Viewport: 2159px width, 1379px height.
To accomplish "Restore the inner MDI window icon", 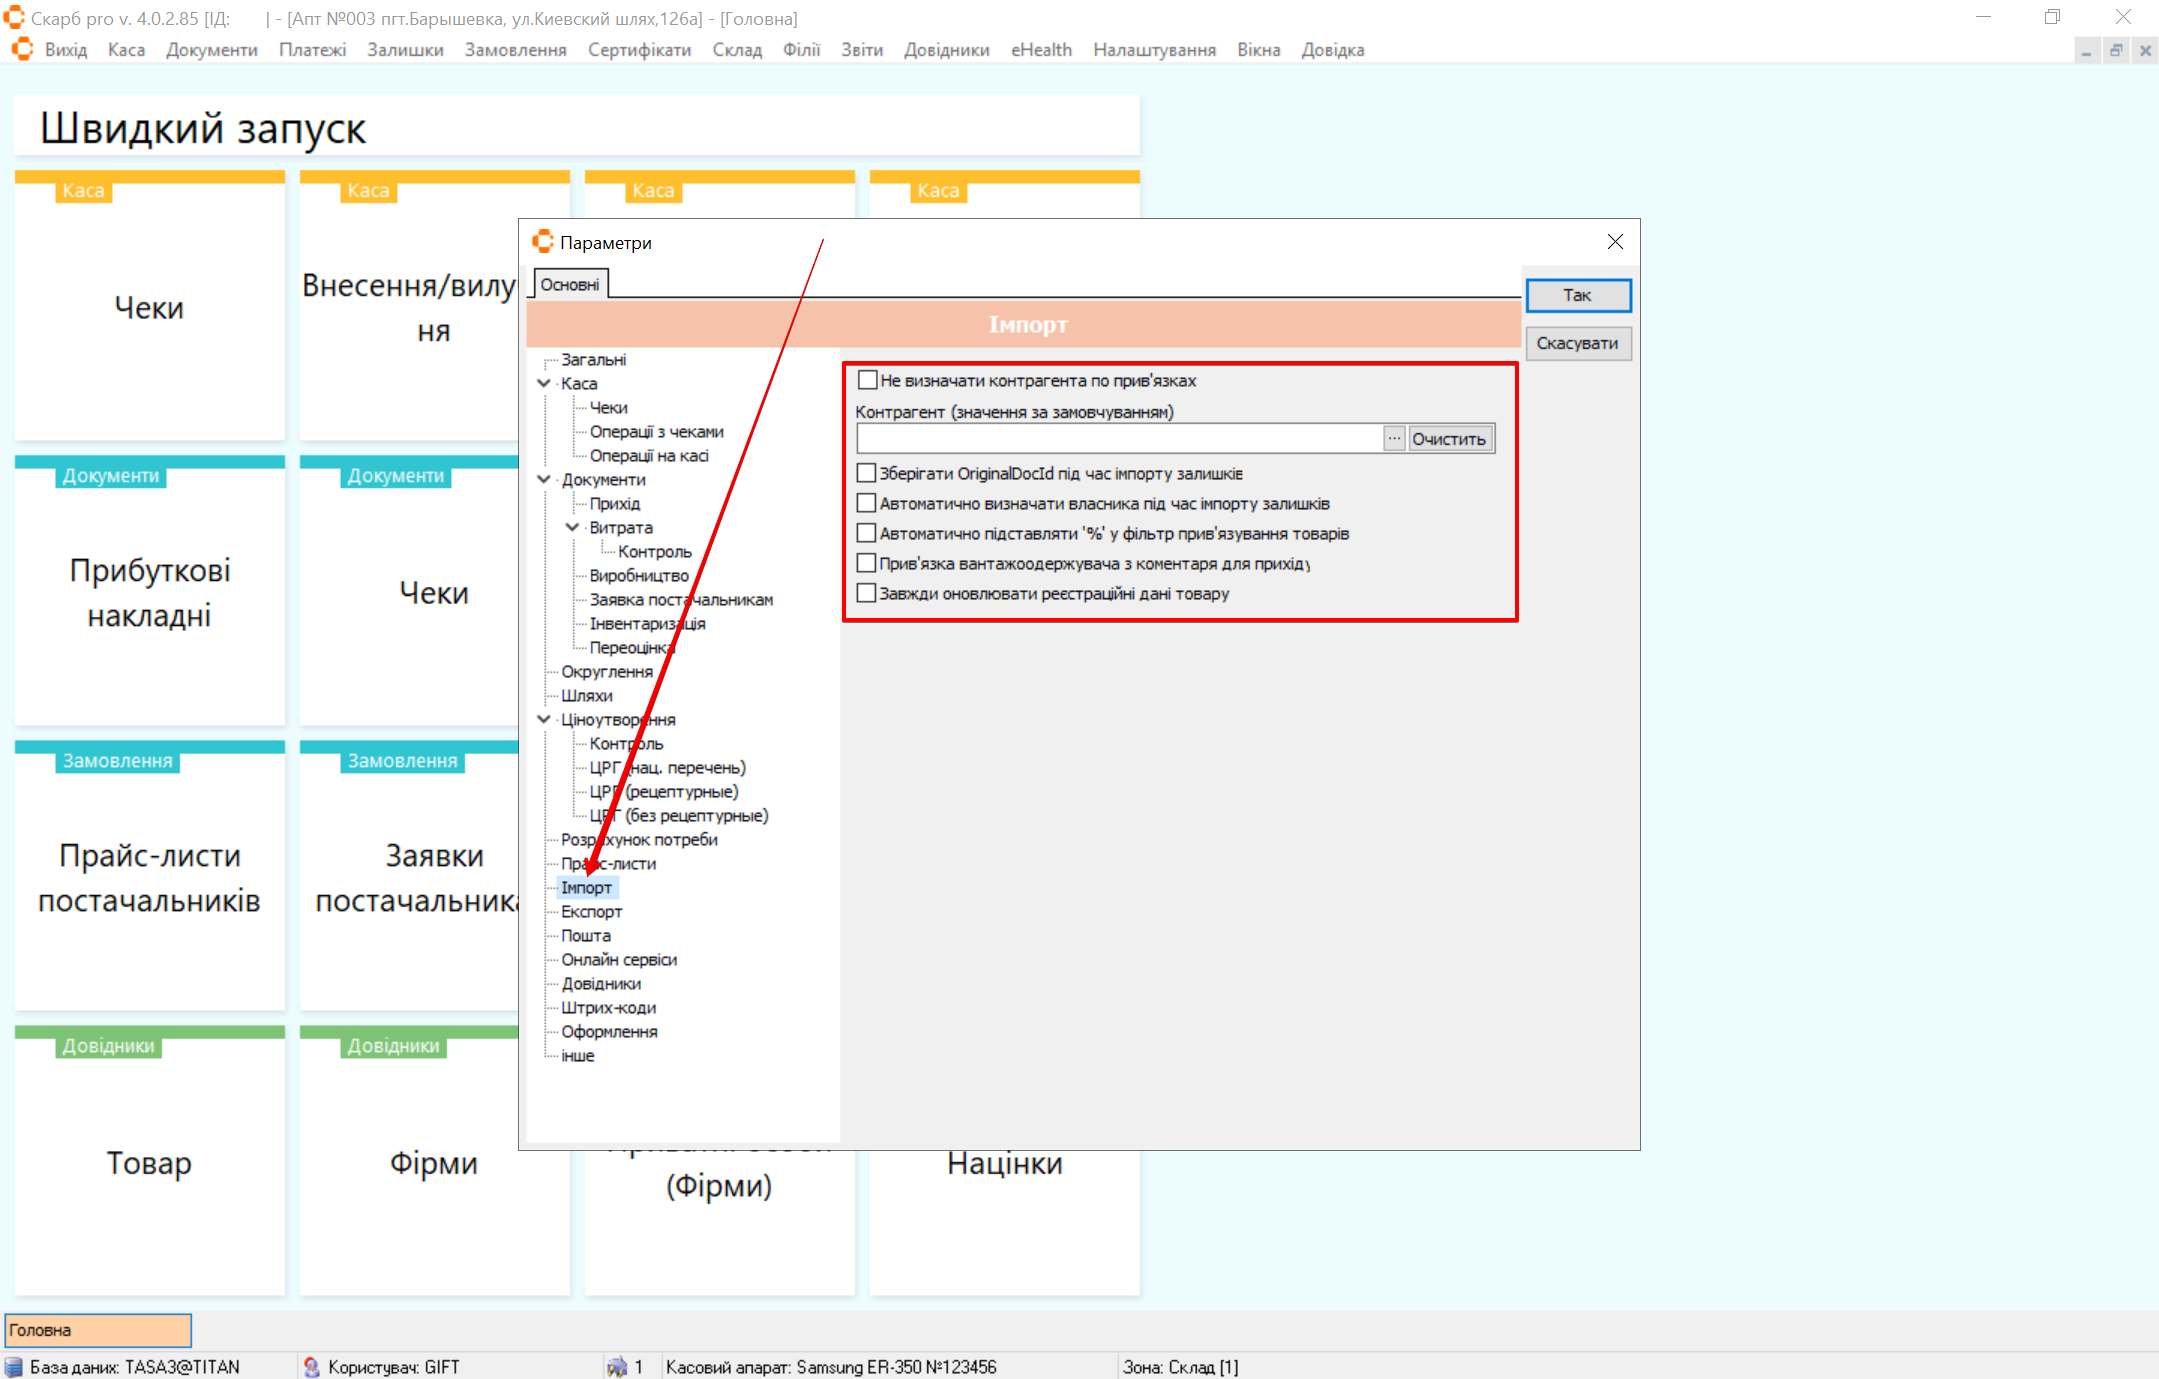I will point(2115,51).
